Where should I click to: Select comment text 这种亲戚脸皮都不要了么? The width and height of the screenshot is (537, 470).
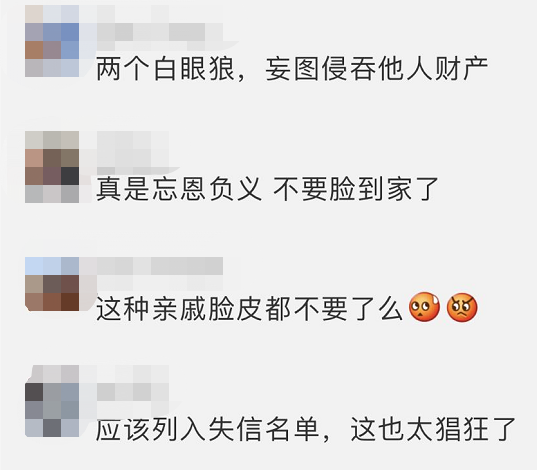click(249, 307)
